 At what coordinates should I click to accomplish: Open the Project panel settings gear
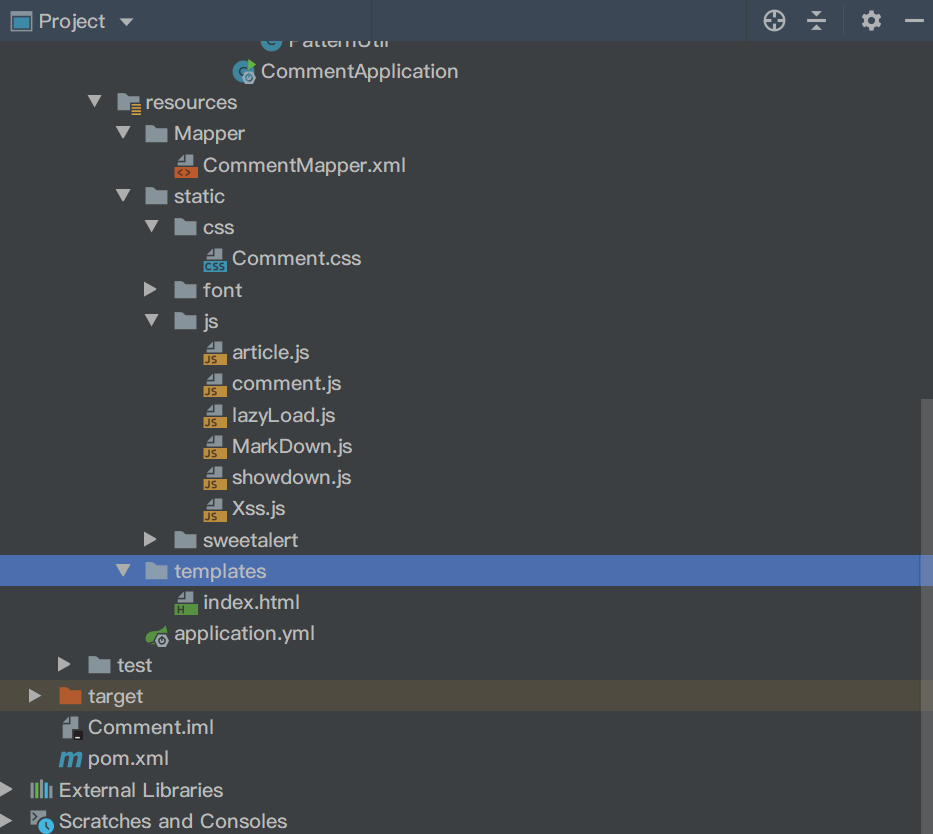pos(871,21)
